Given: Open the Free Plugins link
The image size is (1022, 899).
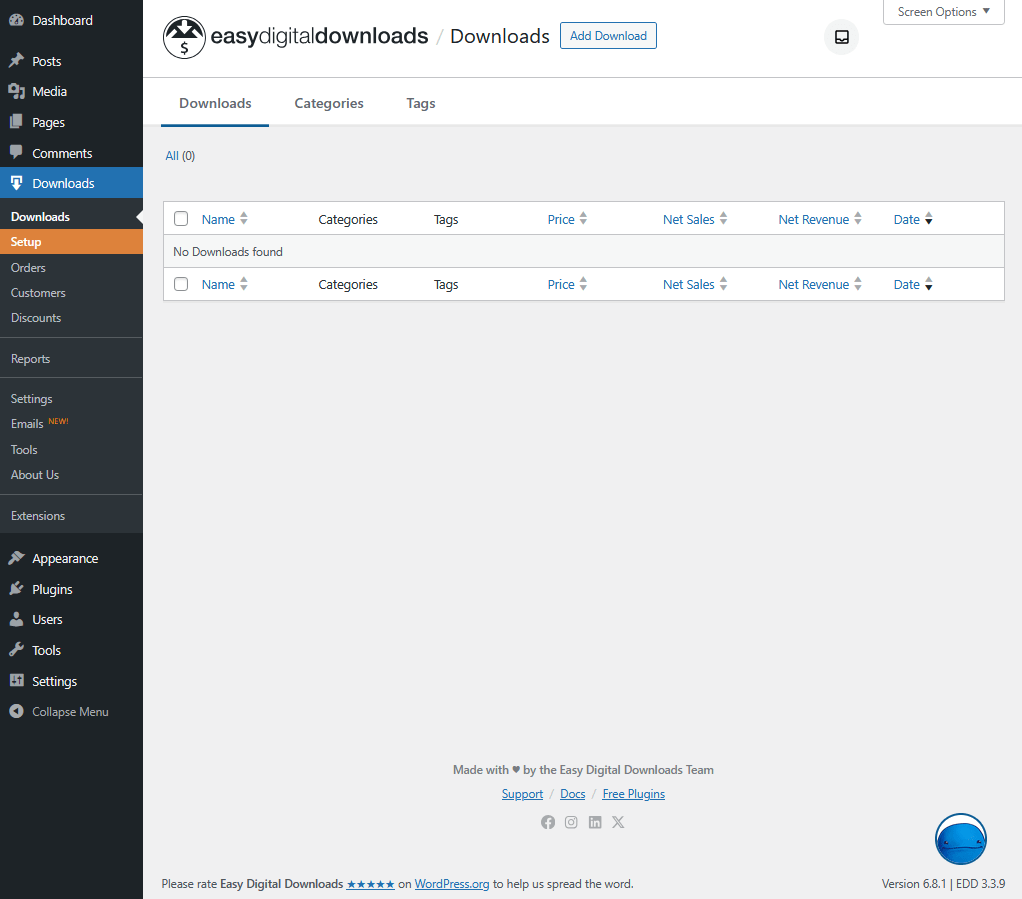Looking at the screenshot, I should pyautogui.click(x=634, y=793).
